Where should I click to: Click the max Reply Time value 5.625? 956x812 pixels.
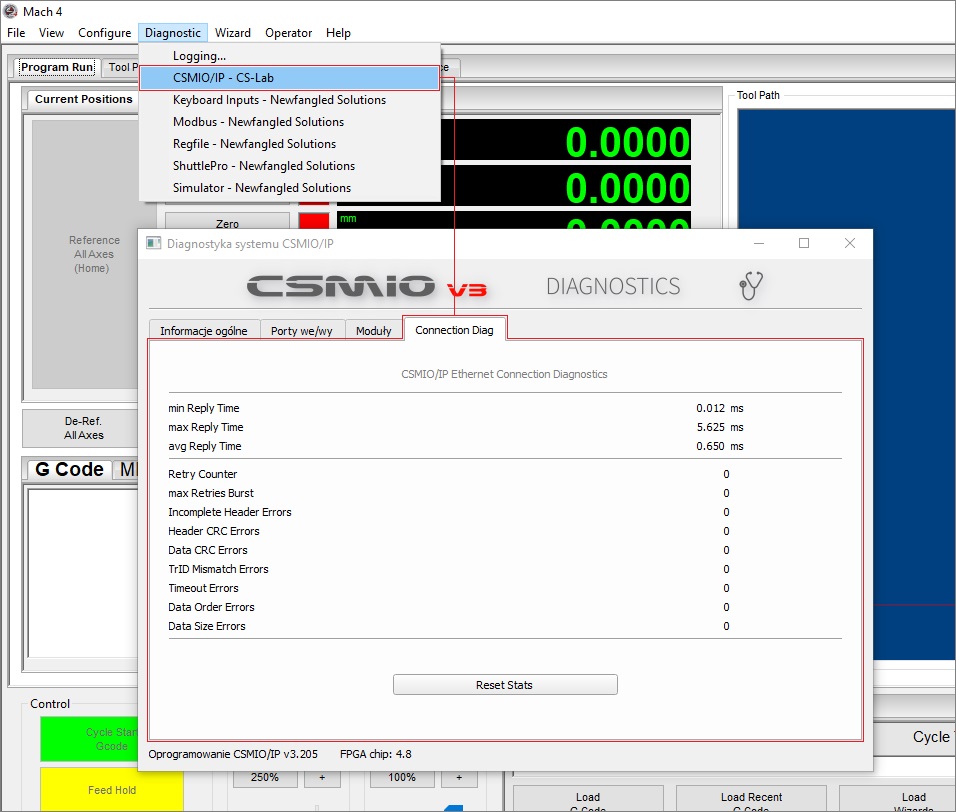pyautogui.click(x=710, y=427)
